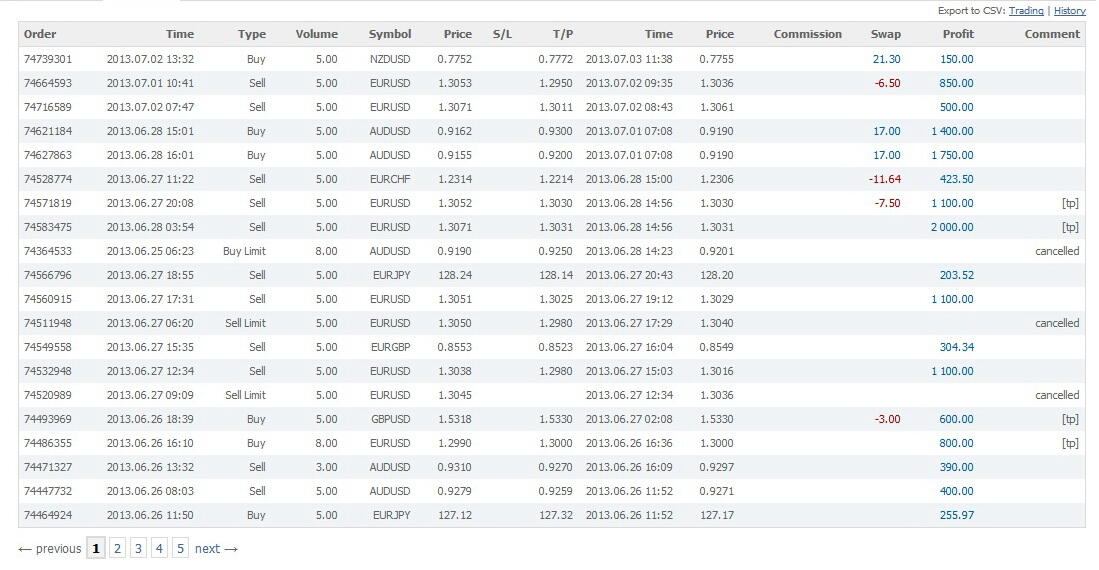Screen dimensions: 1099x570
Task: Open the Trading CSV export link
Action: tap(1026, 11)
